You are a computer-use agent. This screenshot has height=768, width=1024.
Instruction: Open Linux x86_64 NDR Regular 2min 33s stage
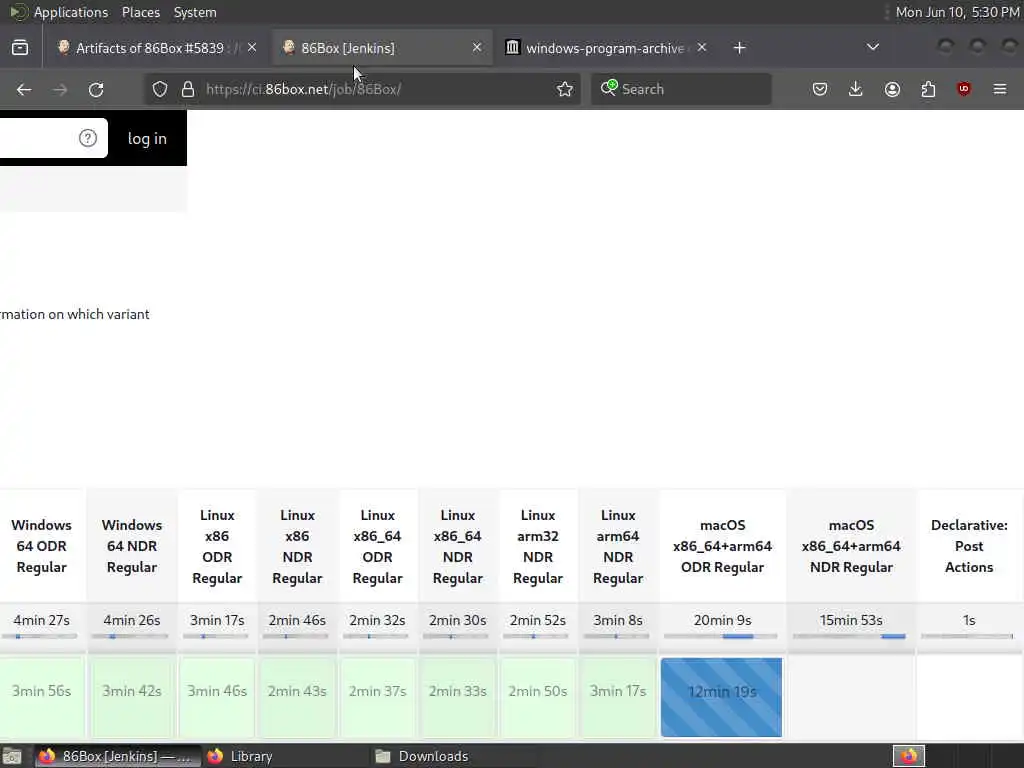click(x=458, y=697)
